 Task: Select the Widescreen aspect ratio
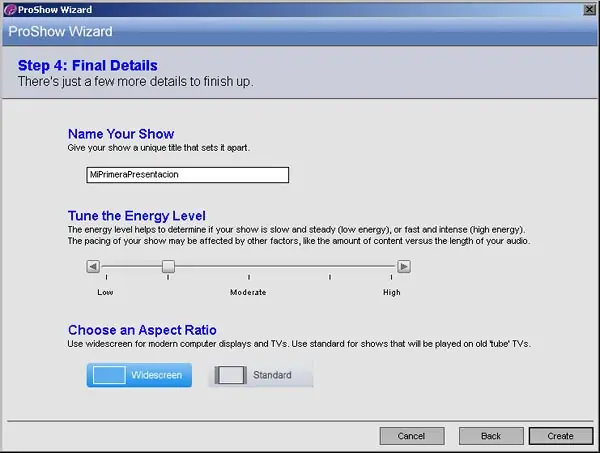[139, 375]
